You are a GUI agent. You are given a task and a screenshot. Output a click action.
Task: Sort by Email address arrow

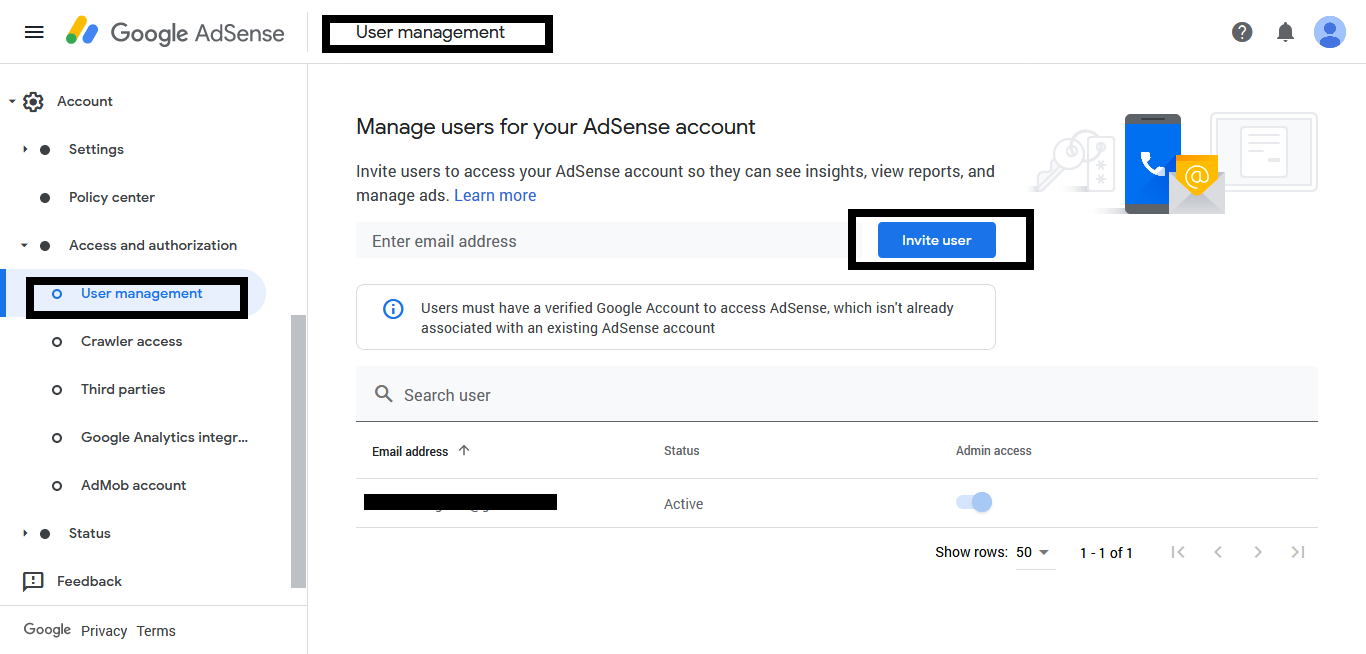(464, 451)
